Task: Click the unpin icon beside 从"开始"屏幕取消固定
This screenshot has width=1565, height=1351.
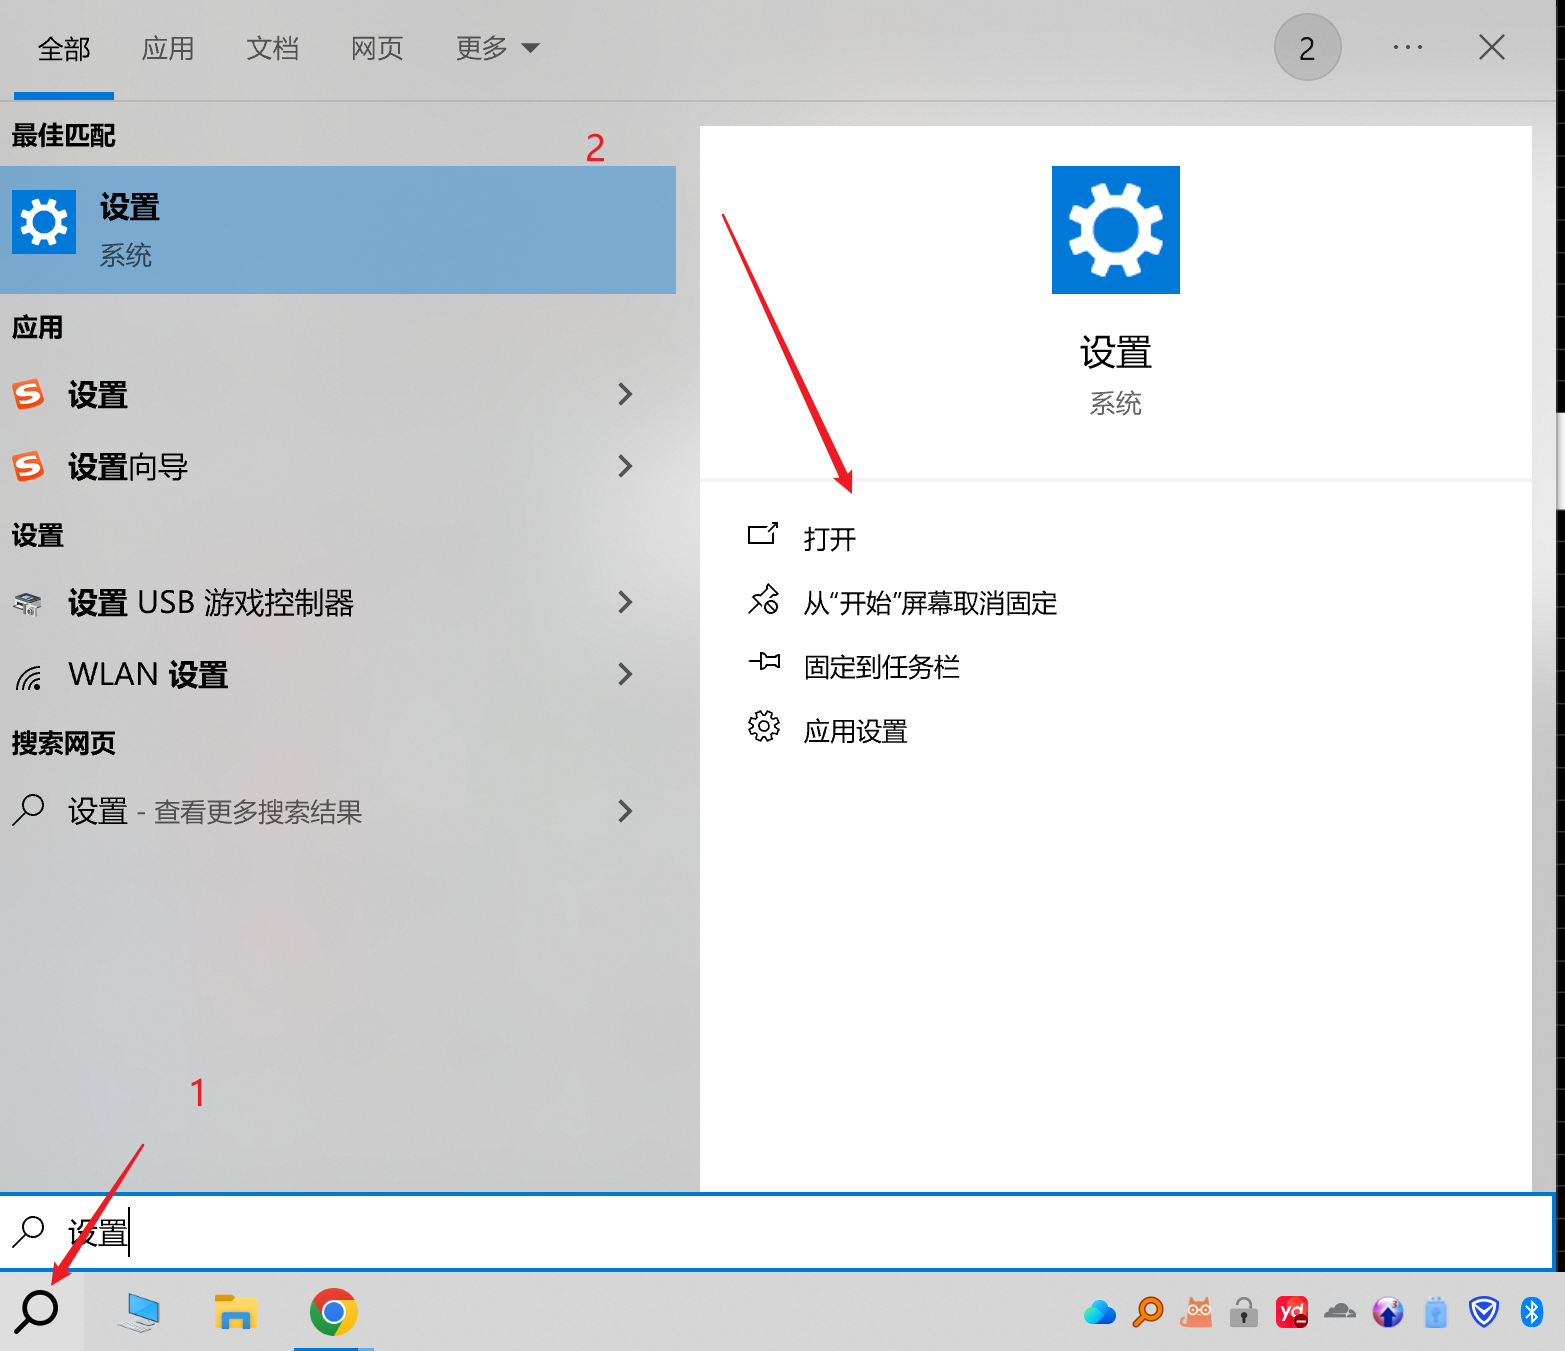Action: [x=764, y=599]
